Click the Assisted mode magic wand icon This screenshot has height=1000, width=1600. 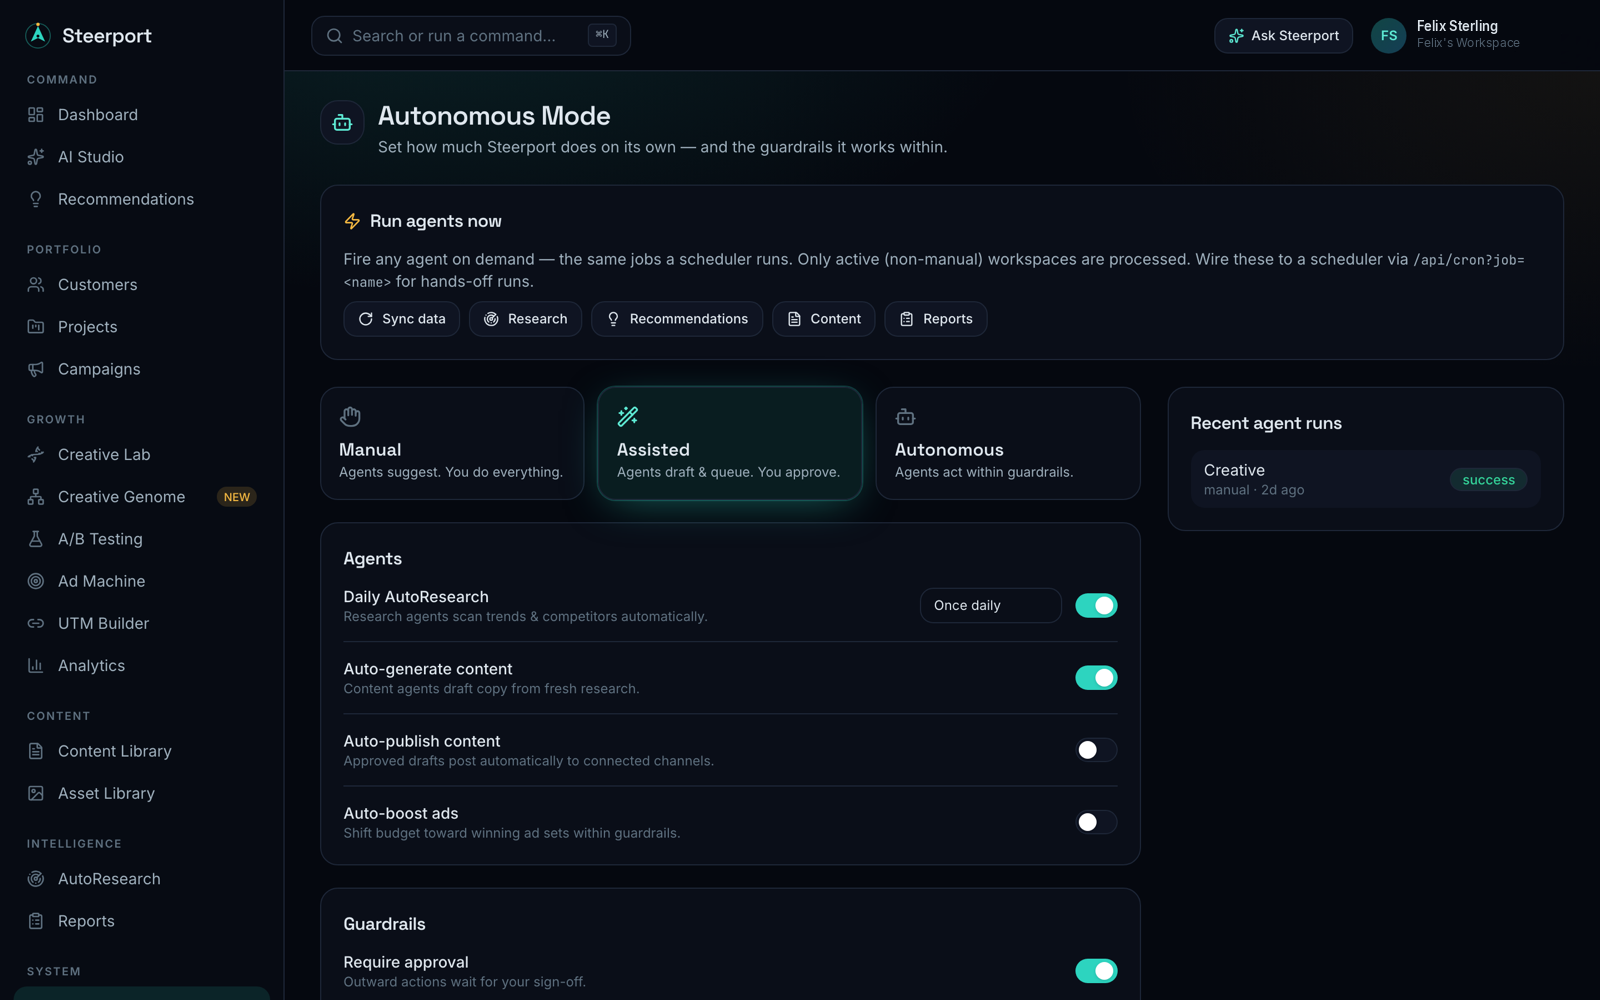(x=628, y=416)
